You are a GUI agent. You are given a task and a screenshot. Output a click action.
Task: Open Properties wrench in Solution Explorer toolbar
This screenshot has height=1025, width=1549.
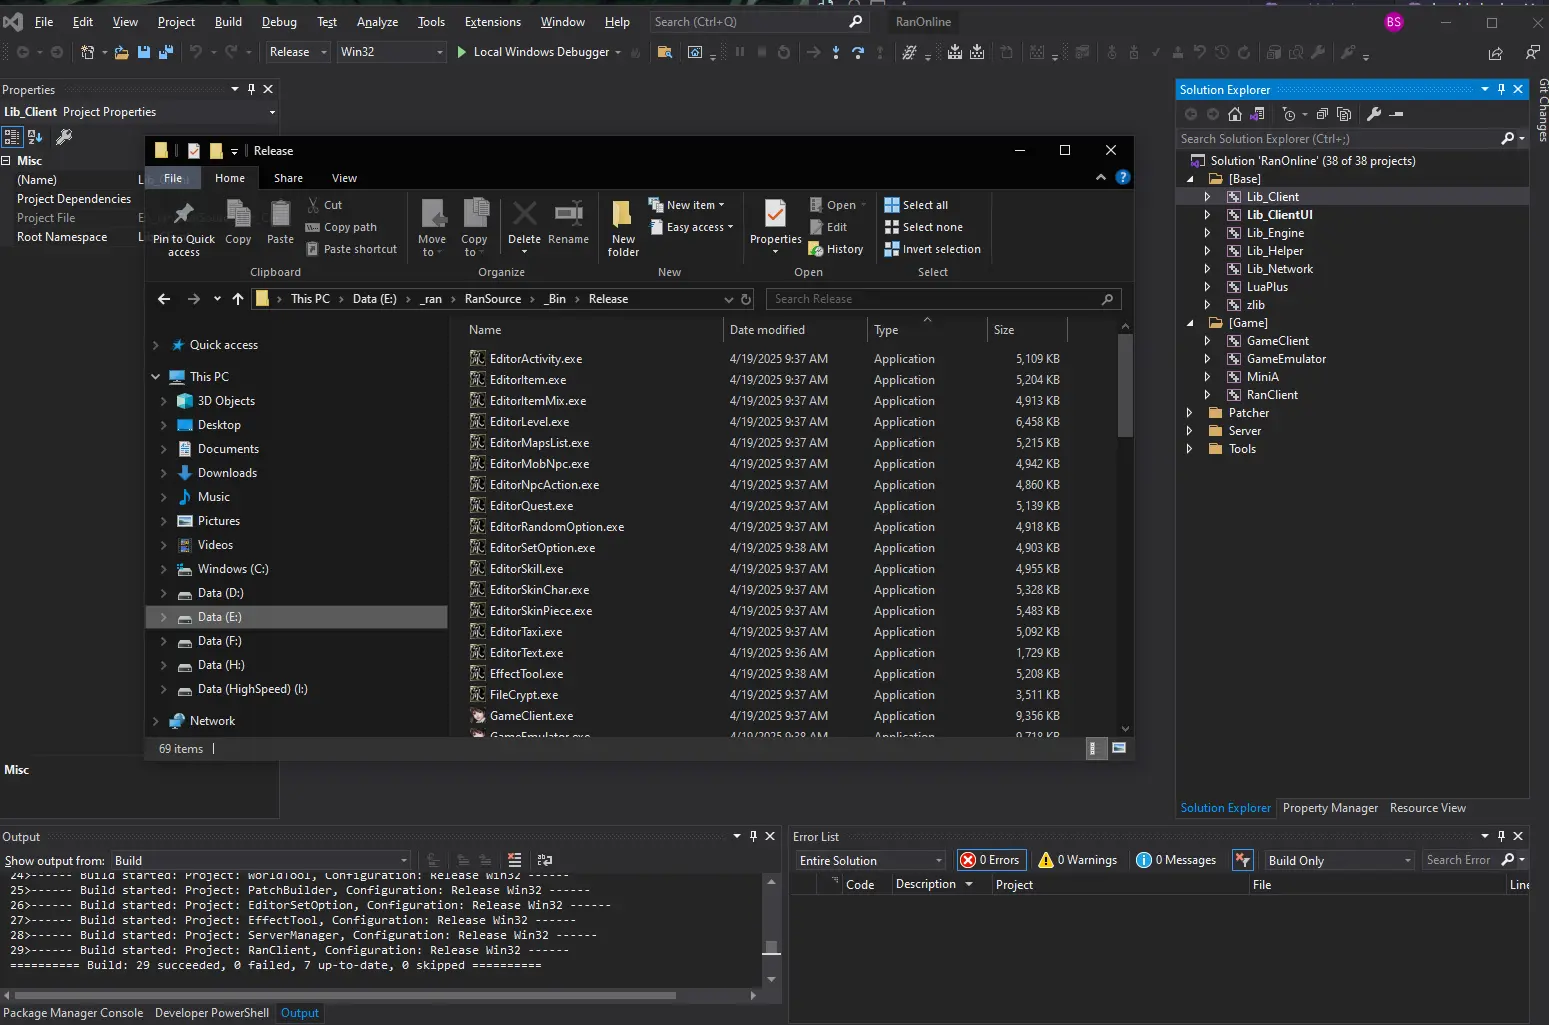[1374, 114]
